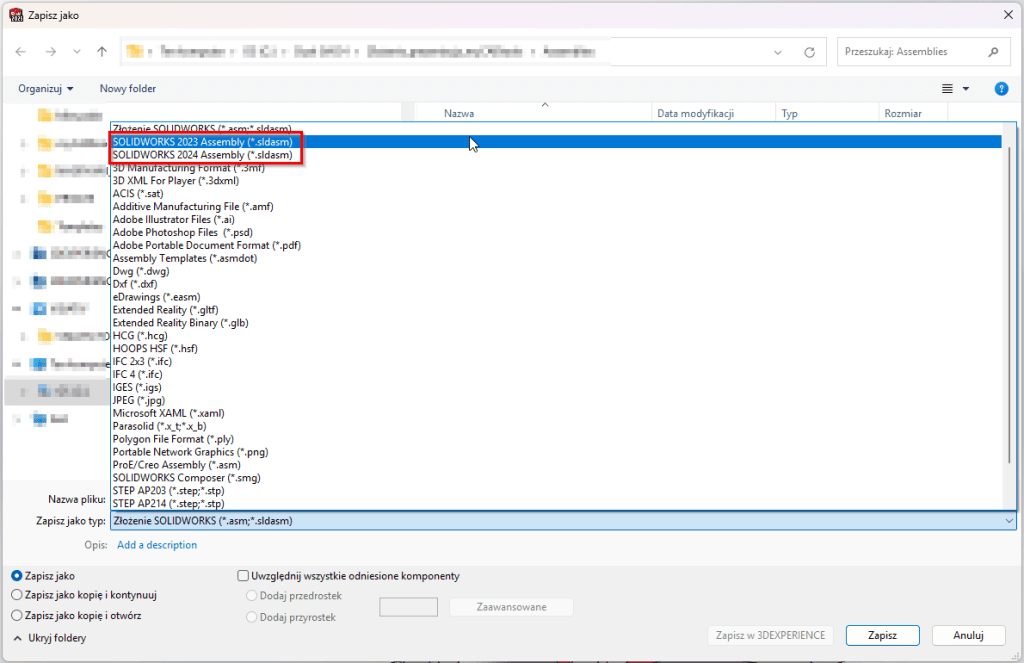This screenshot has height=663, width=1024.
Task: Click the Add a description link
Action: [157, 545]
